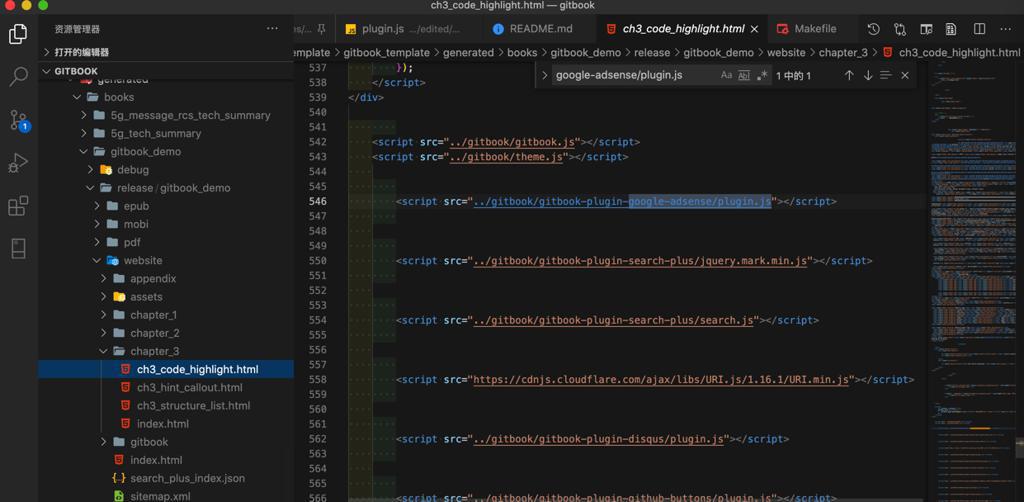Open the Search view in activity bar
The image size is (1024, 502).
(18, 76)
